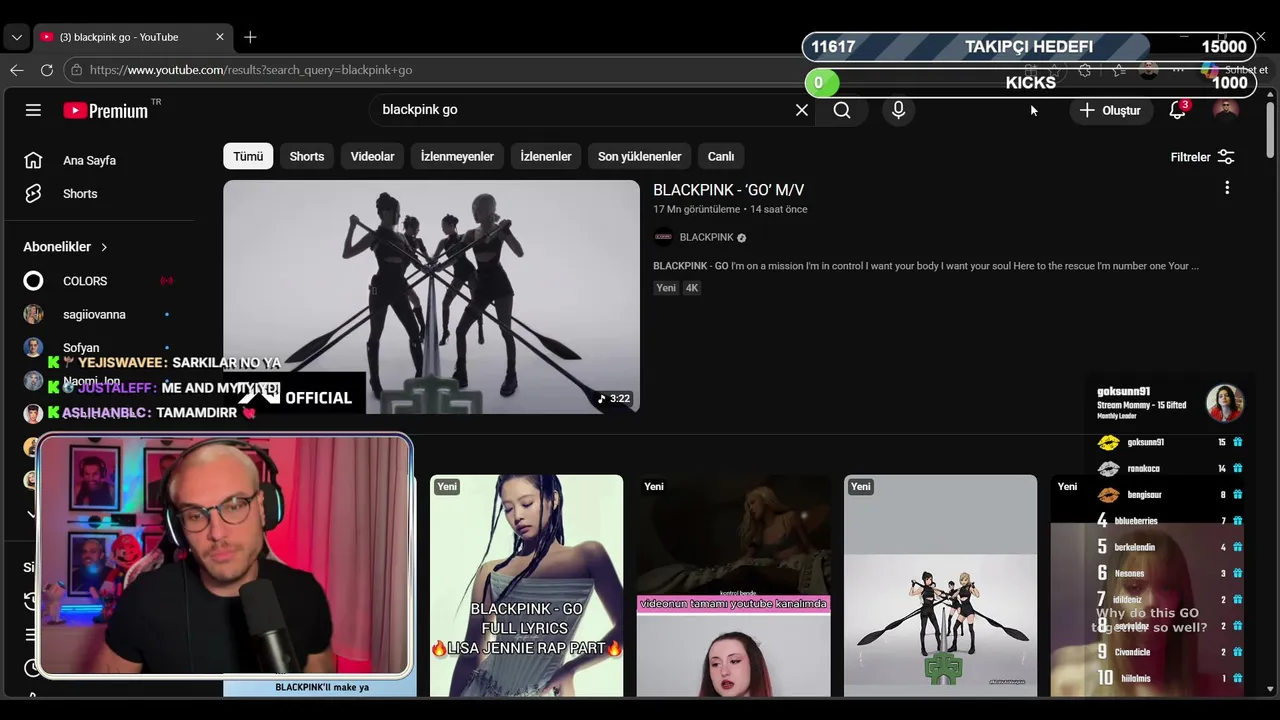The image size is (1280, 720).
Task: Open the YouTube hamburger guide menu
Action: tap(33, 110)
